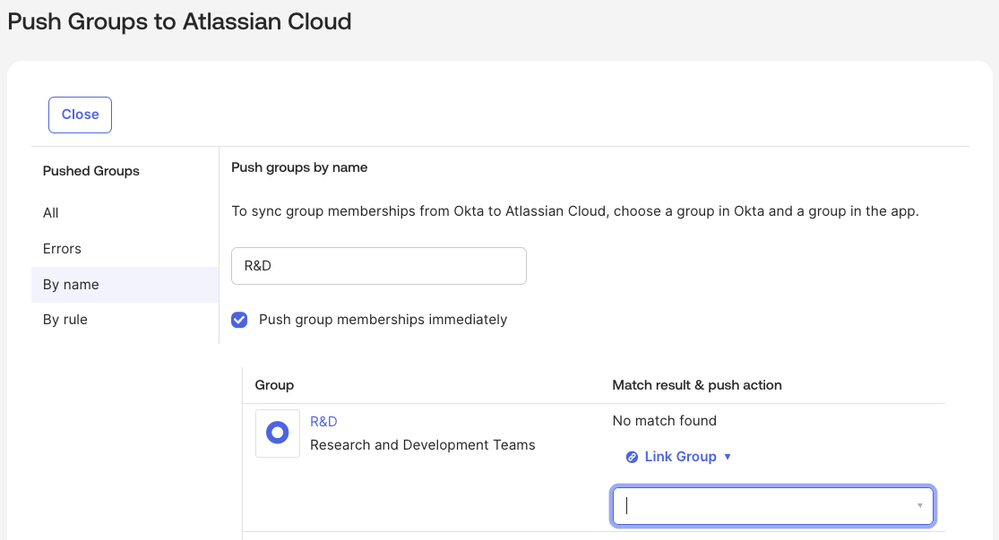Show All pushed groups
Viewport: 999px width, 540px height.
pos(51,213)
